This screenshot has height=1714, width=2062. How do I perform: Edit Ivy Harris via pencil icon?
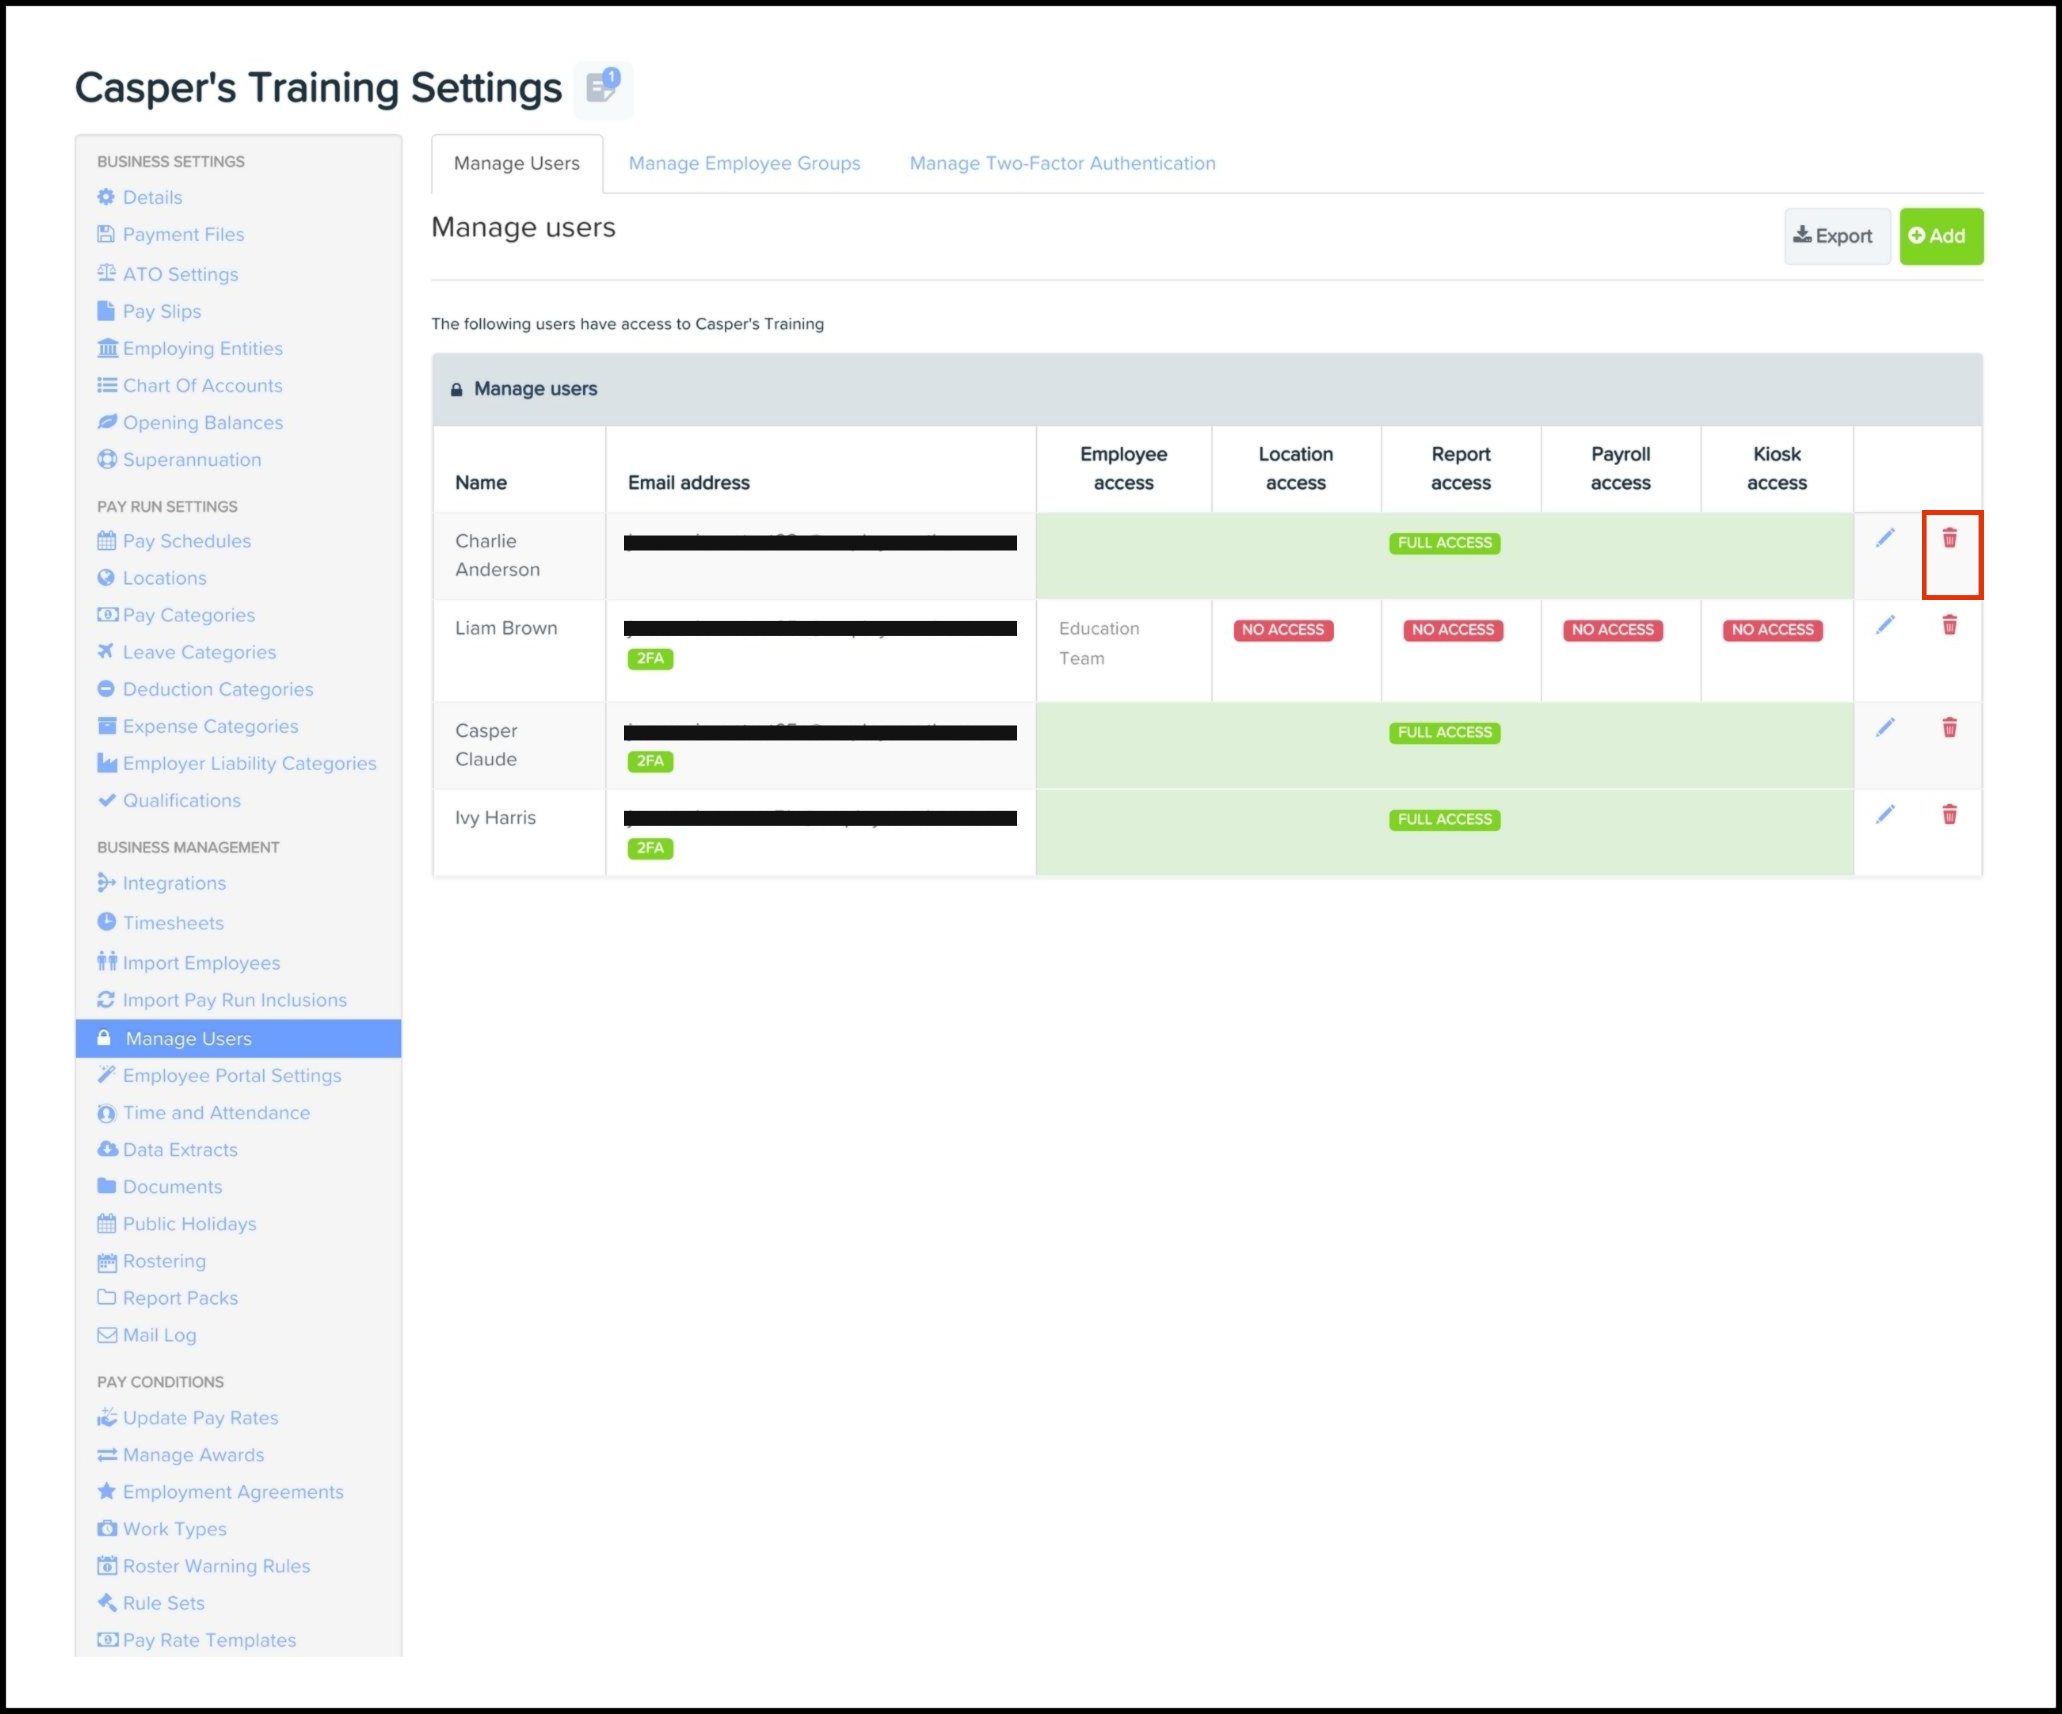coord(1885,815)
